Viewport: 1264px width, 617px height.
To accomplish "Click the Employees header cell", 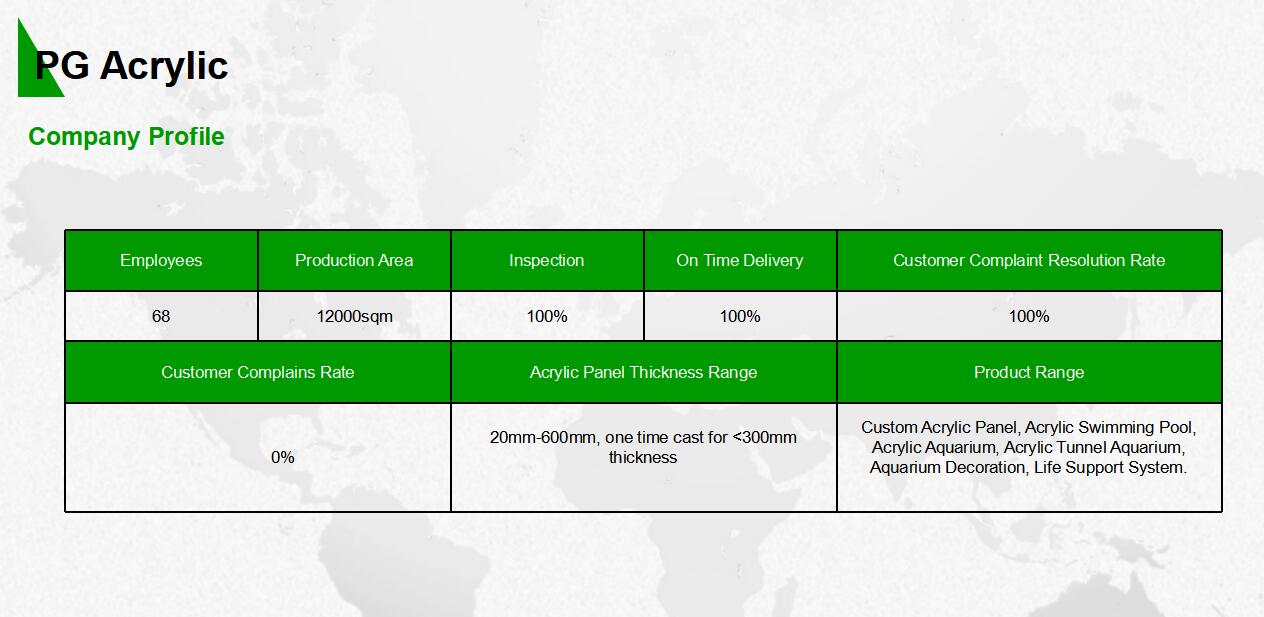I will [x=161, y=260].
